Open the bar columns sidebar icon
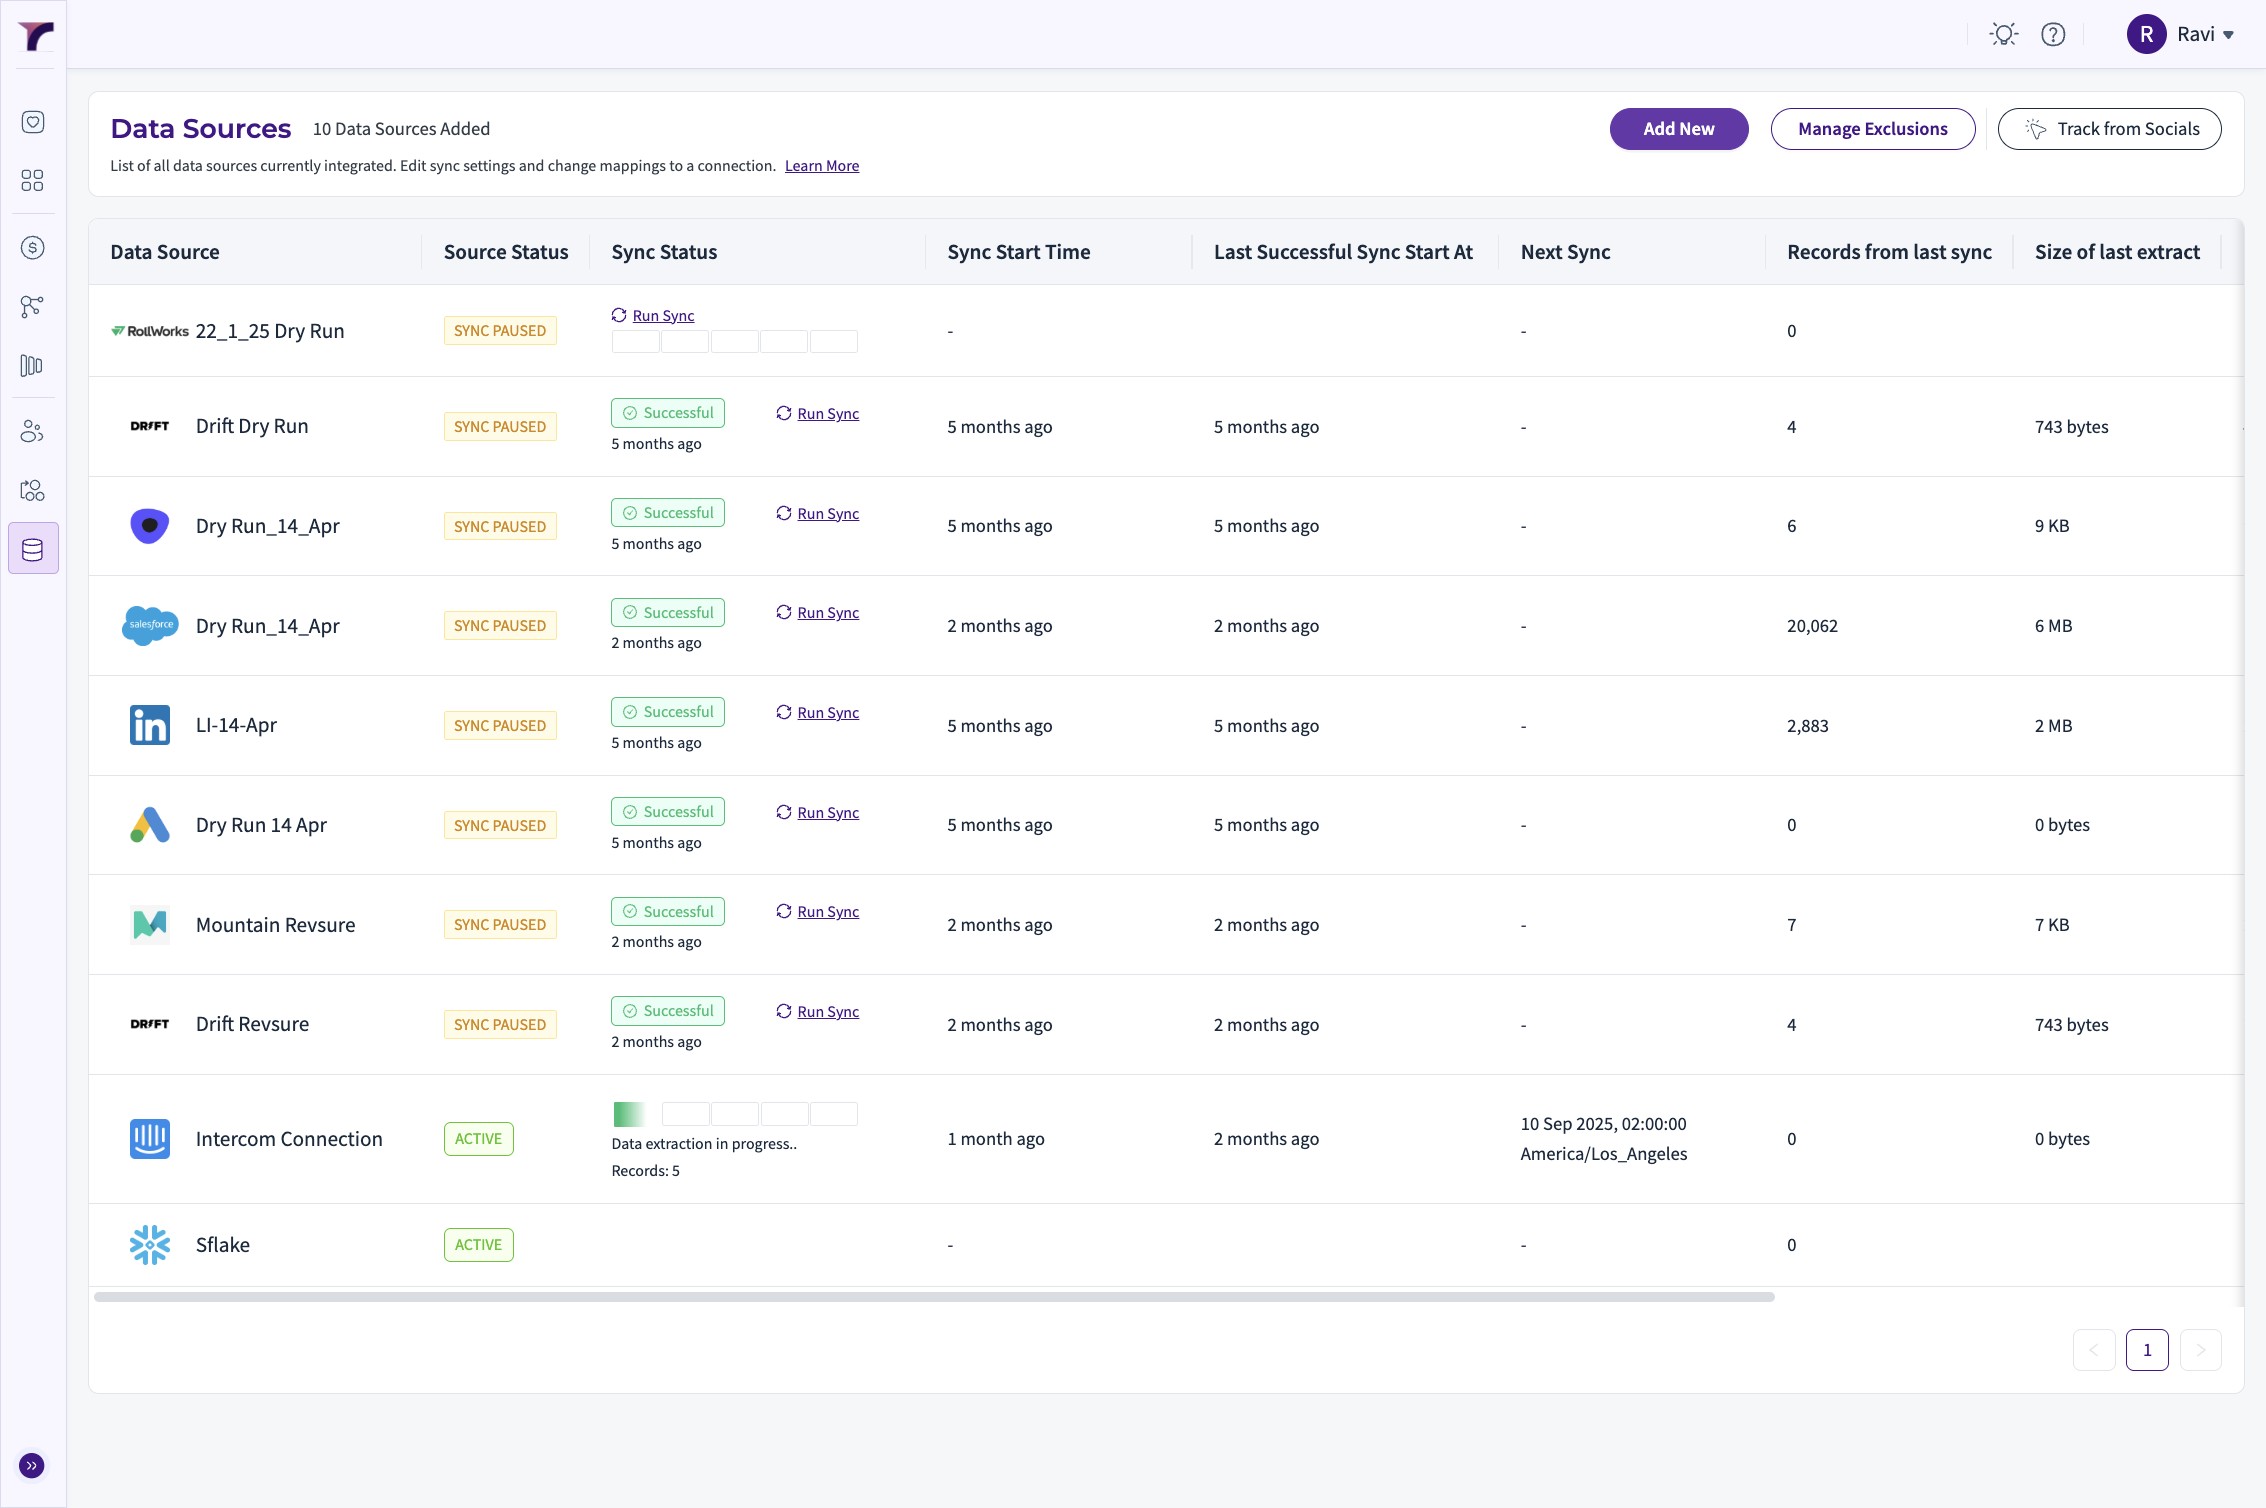The width and height of the screenshot is (2266, 1508). pos(33,366)
